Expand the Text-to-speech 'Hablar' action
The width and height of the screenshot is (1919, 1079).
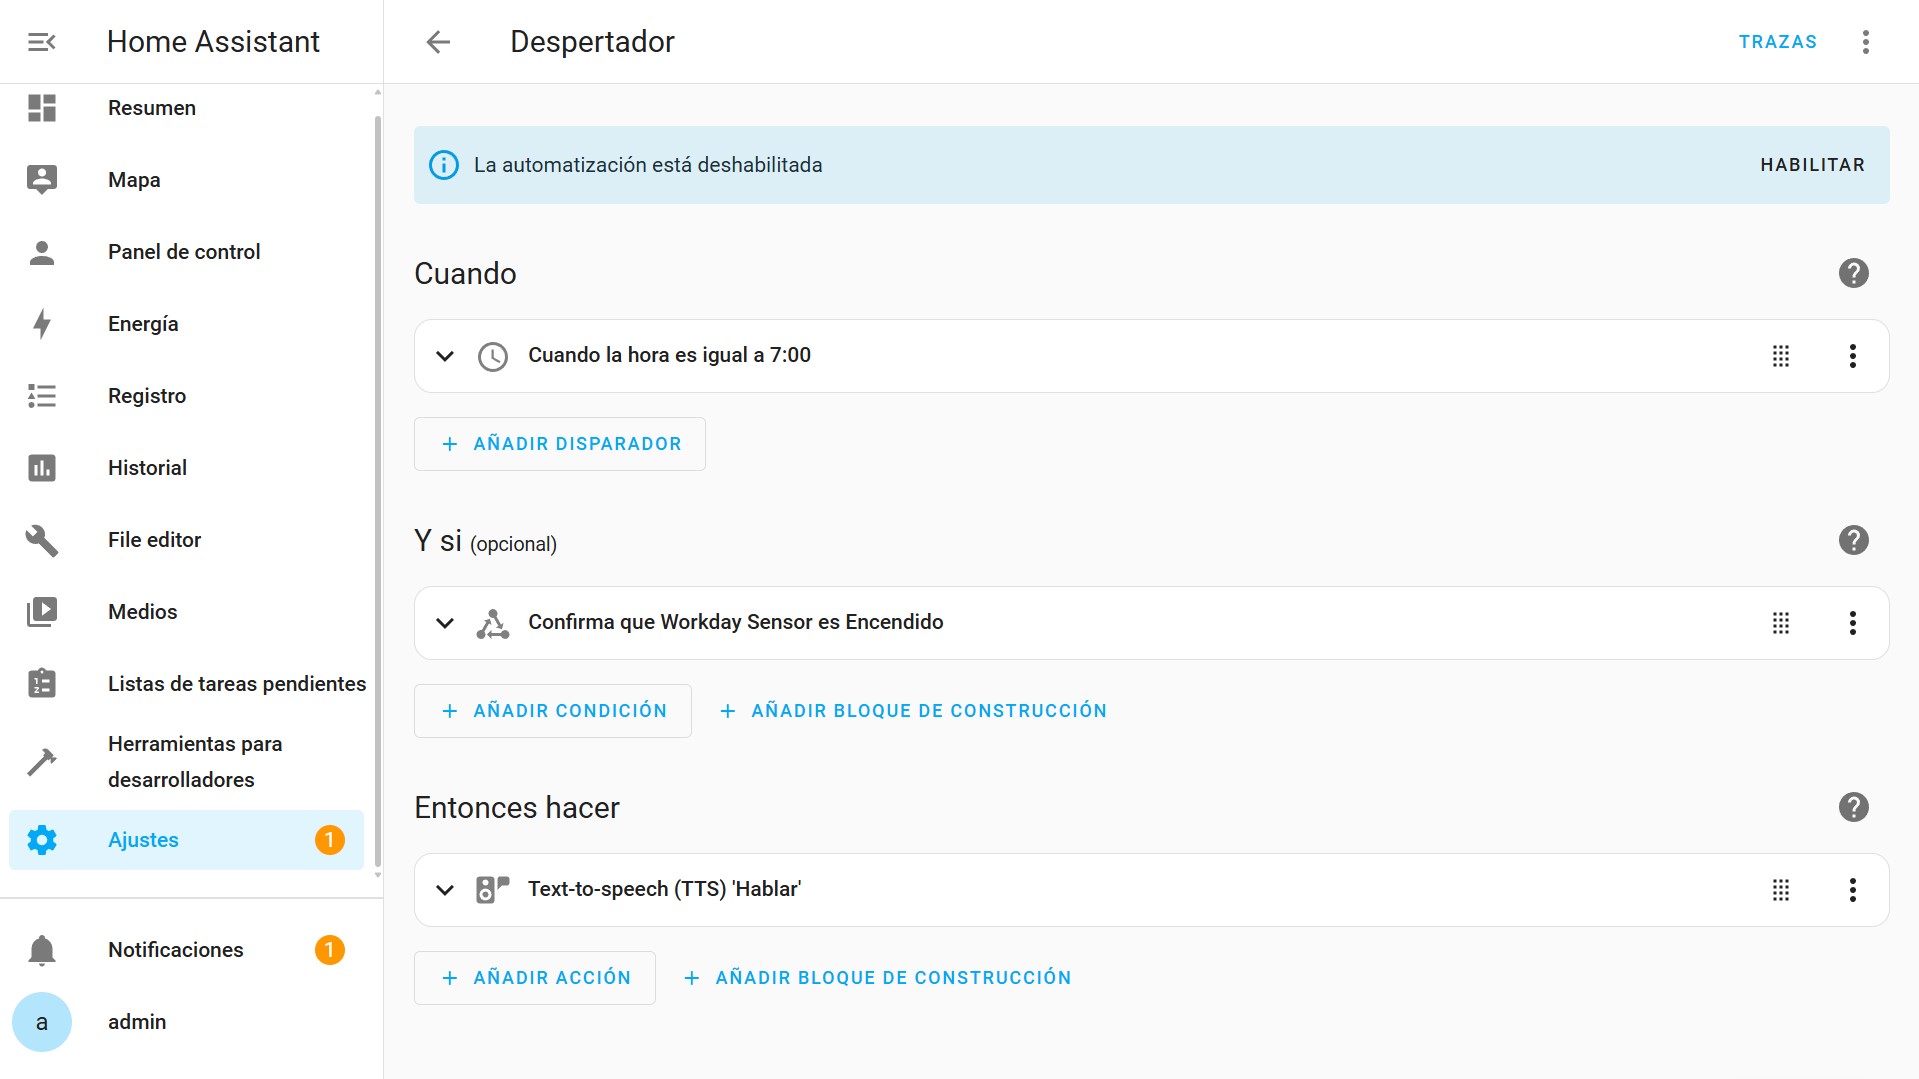445,890
